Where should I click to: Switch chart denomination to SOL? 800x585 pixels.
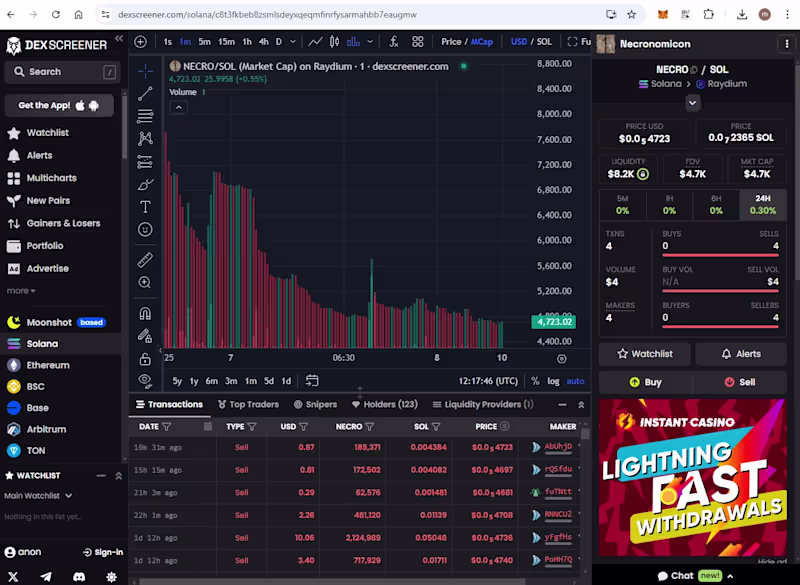(544, 42)
